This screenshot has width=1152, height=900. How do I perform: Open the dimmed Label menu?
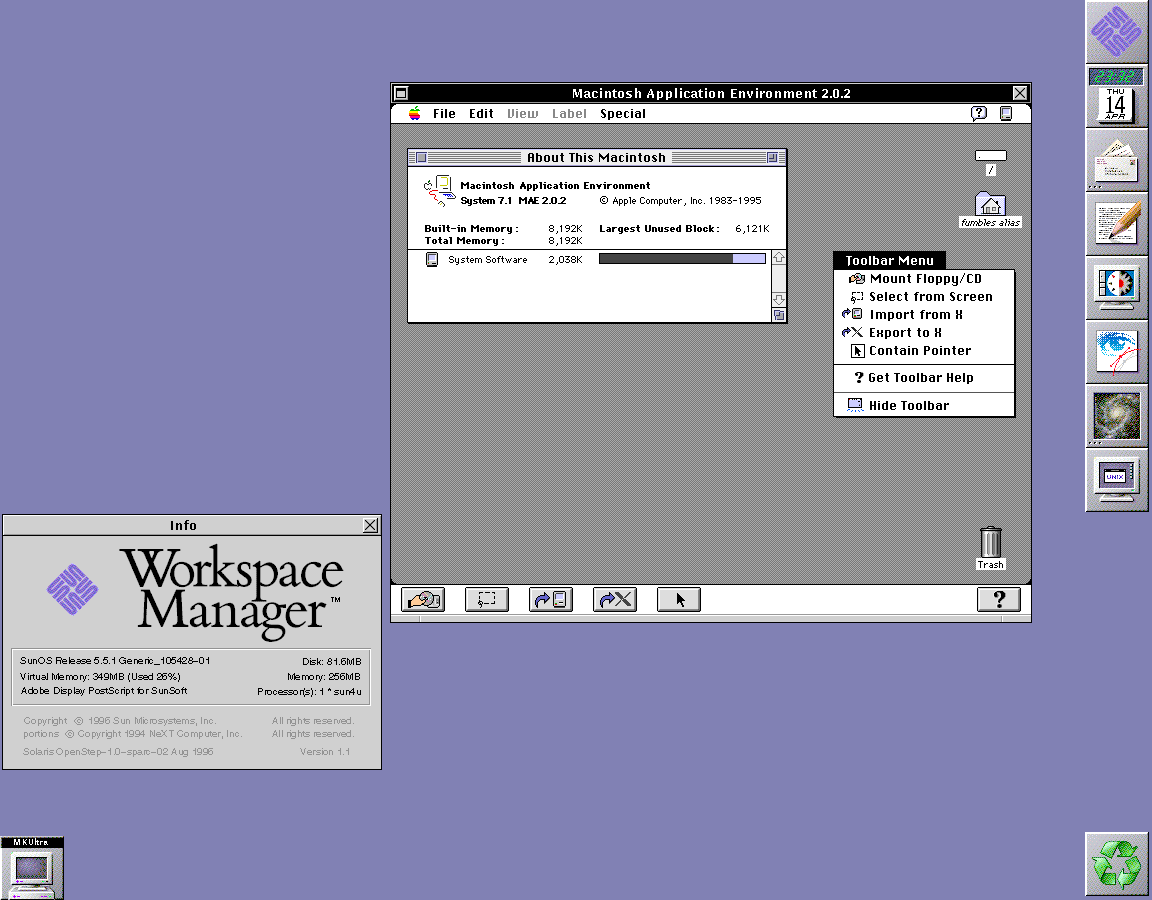click(x=569, y=113)
